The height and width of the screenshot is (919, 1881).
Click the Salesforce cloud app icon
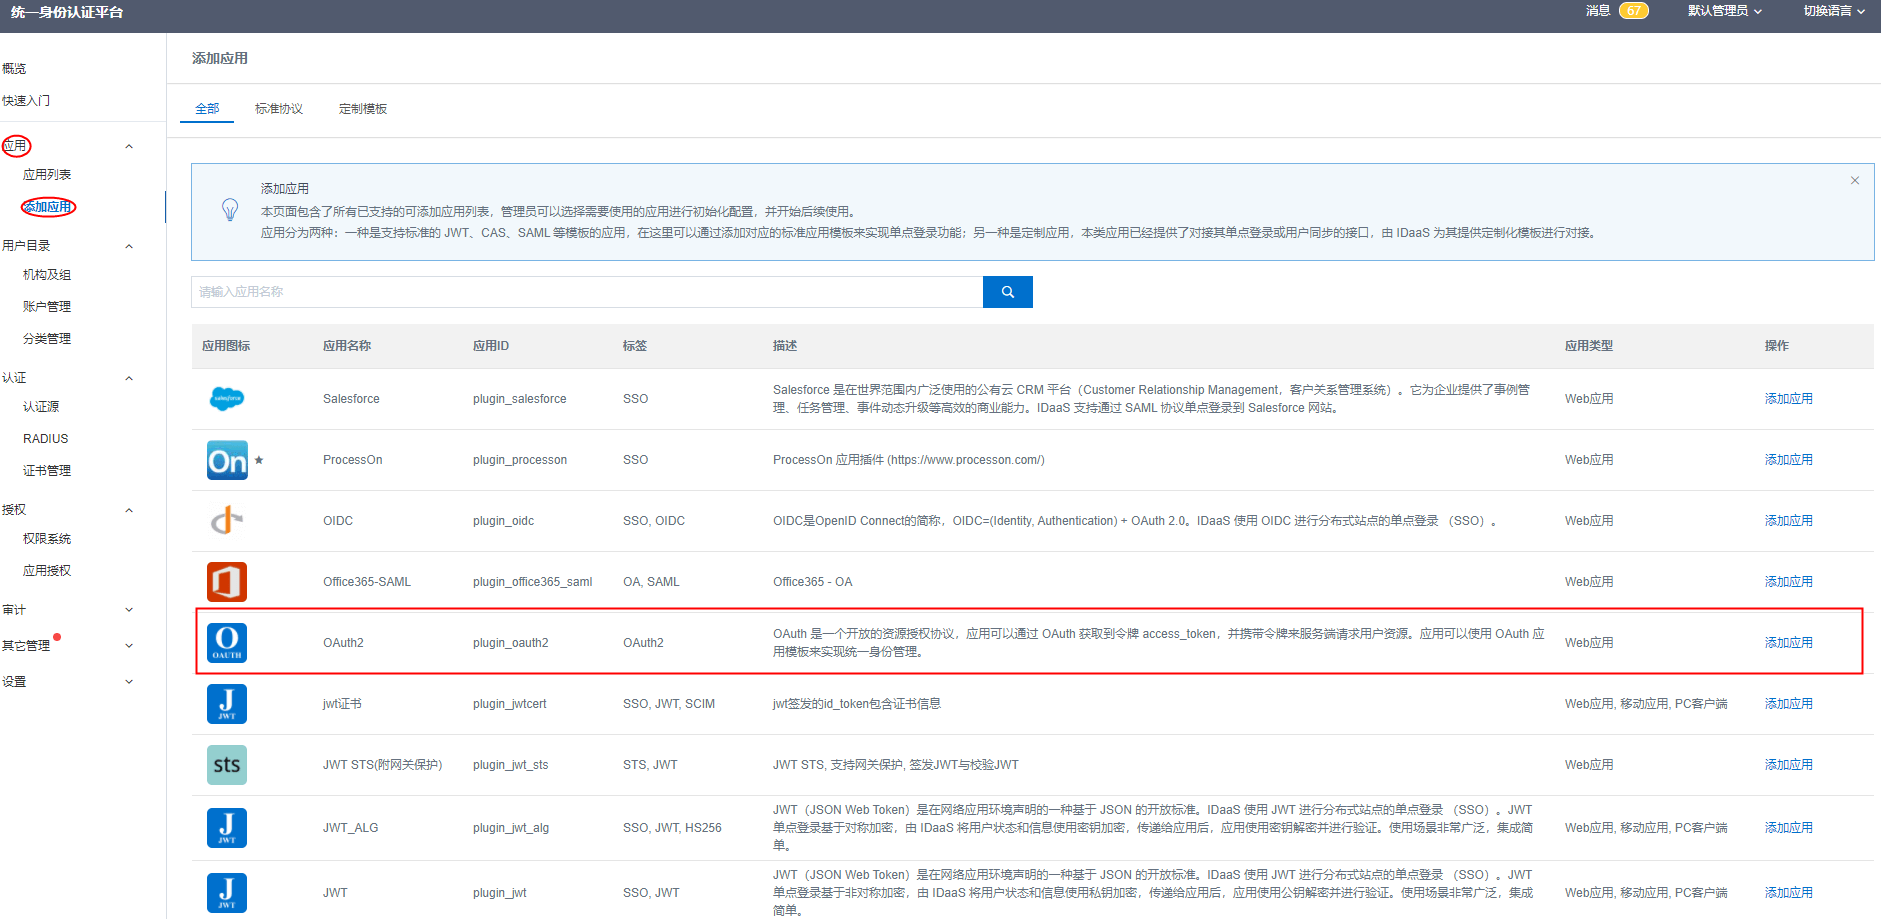pyautogui.click(x=227, y=399)
